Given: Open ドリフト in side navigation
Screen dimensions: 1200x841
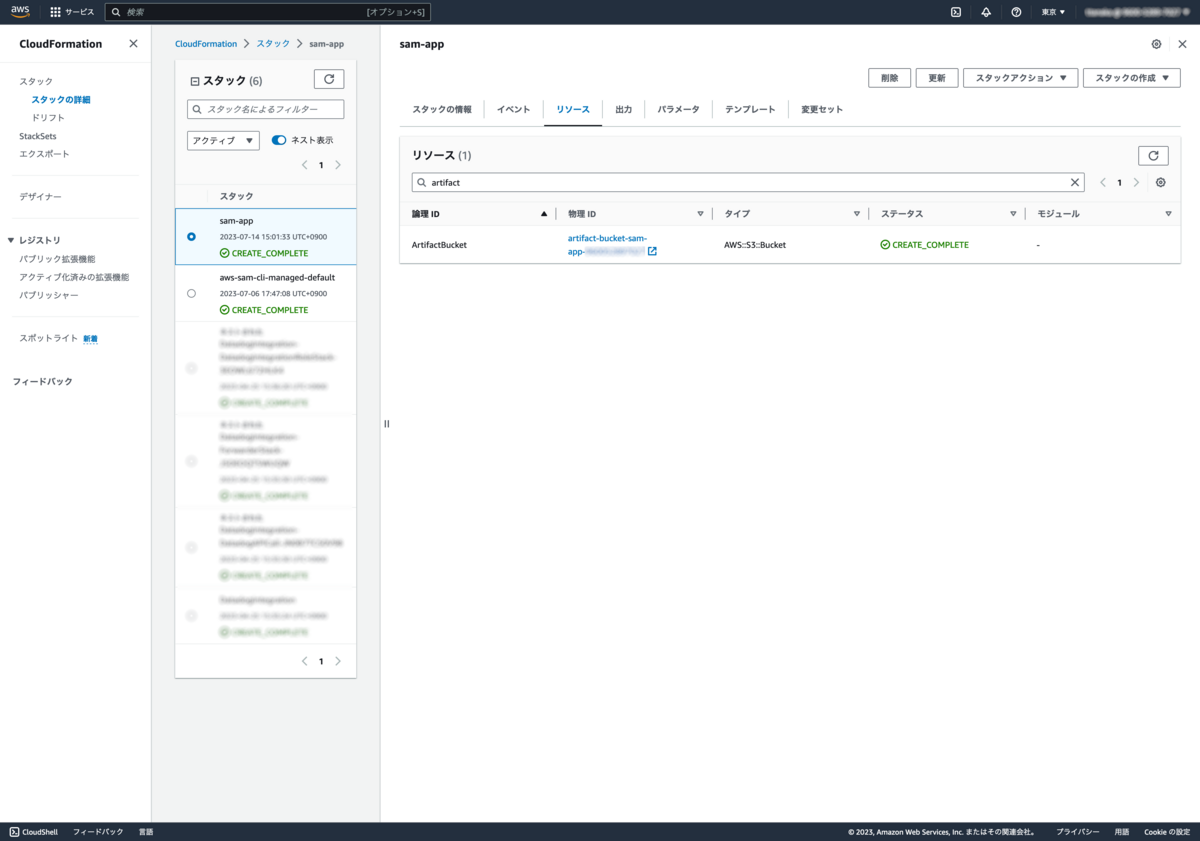Looking at the screenshot, I should click(48, 118).
